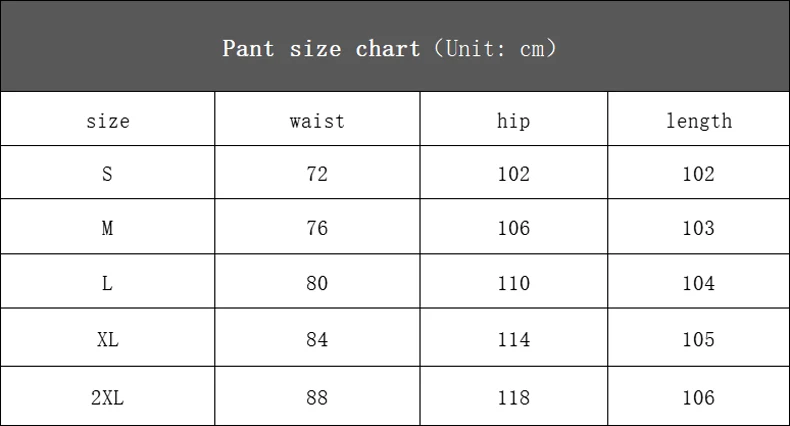The height and width of the screenshot is (426, 790).
Task: Click hip value 118
Action: click(x=513, y=398)
